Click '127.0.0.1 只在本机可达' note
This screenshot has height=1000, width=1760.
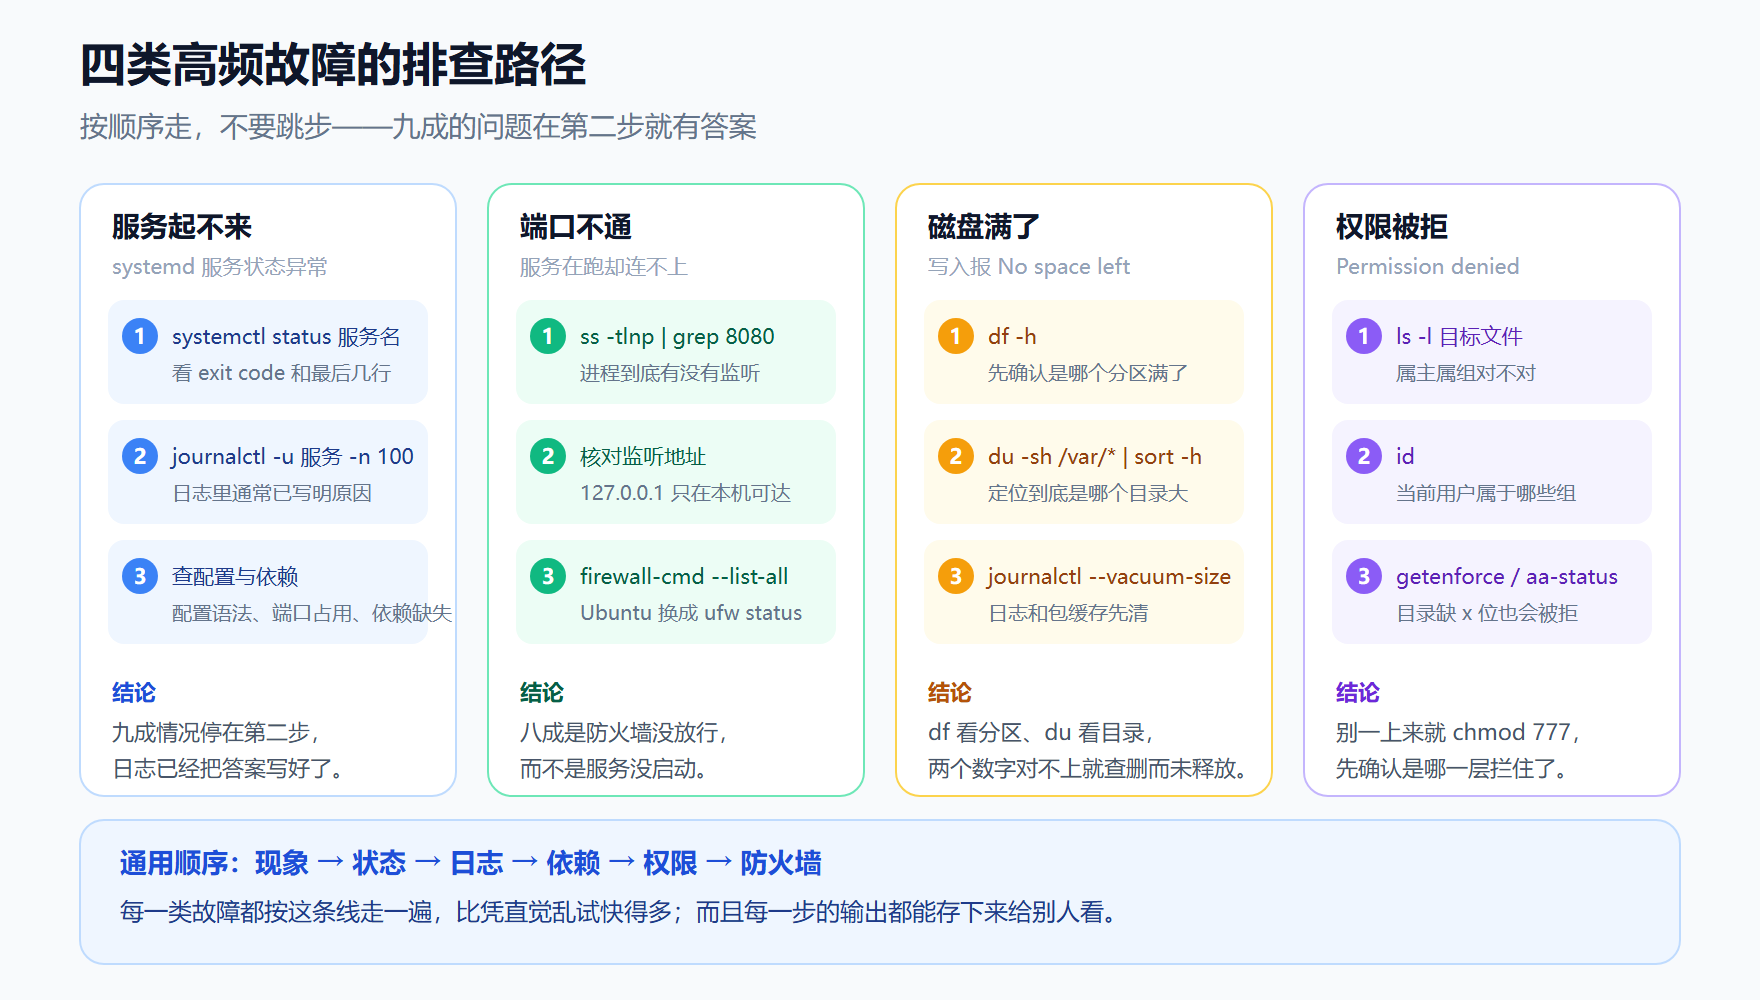pos(686,493)
